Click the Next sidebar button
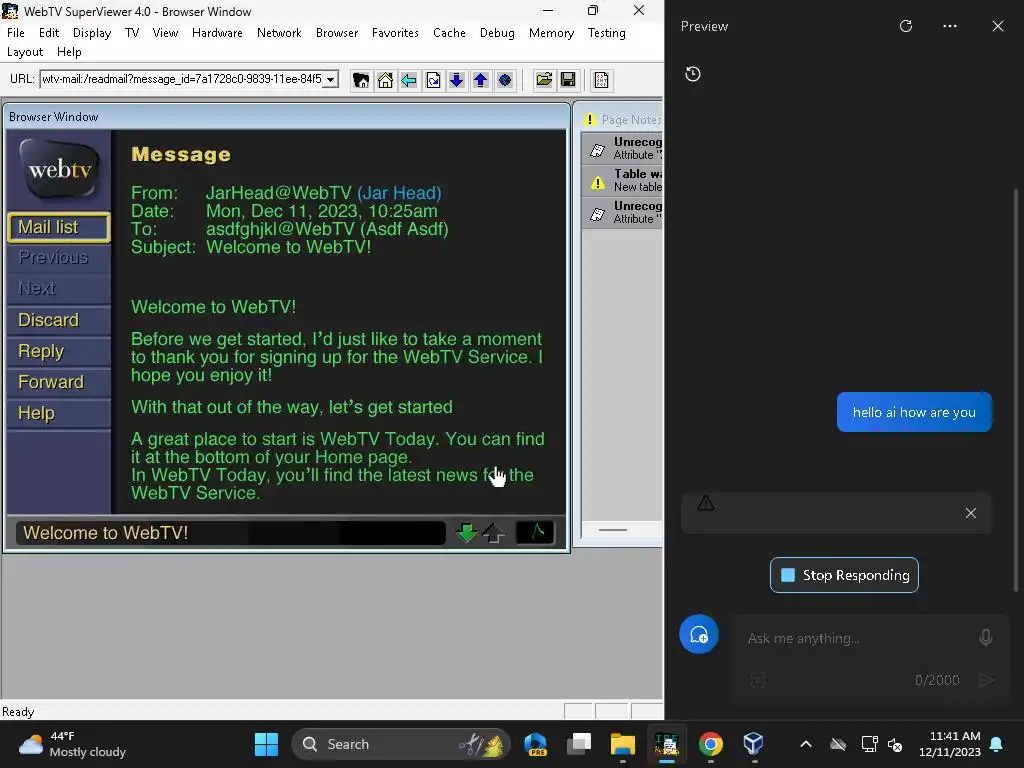The width and height of the screenshot is (1024, 768). click(x=59, y=288)
